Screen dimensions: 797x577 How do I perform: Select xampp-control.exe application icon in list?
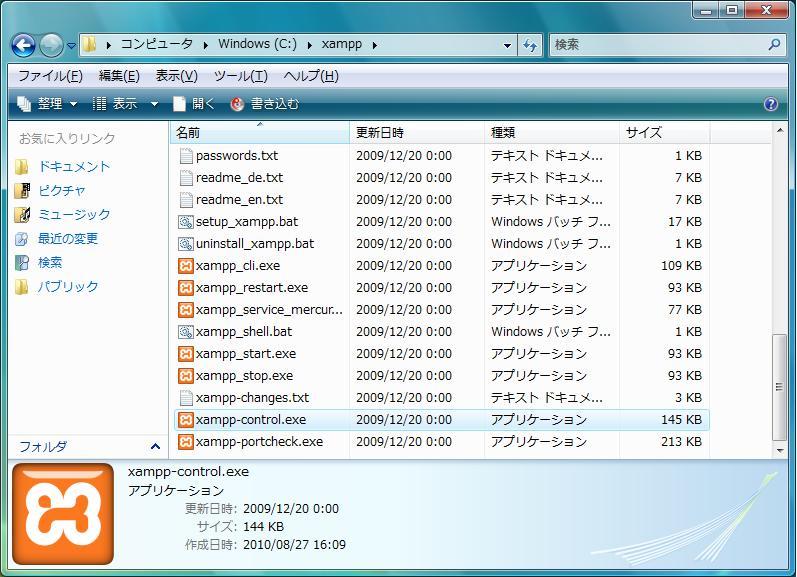point(186,420)
